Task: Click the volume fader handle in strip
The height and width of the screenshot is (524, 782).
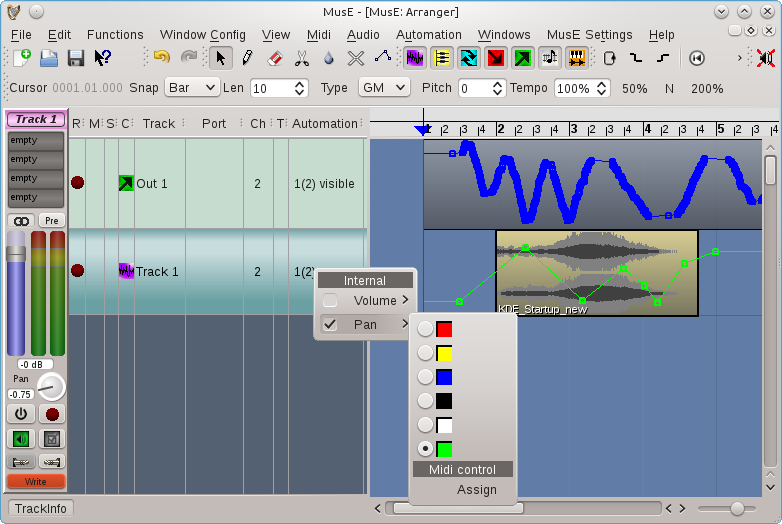Action: pyautogui.click(x=16, y=253)
